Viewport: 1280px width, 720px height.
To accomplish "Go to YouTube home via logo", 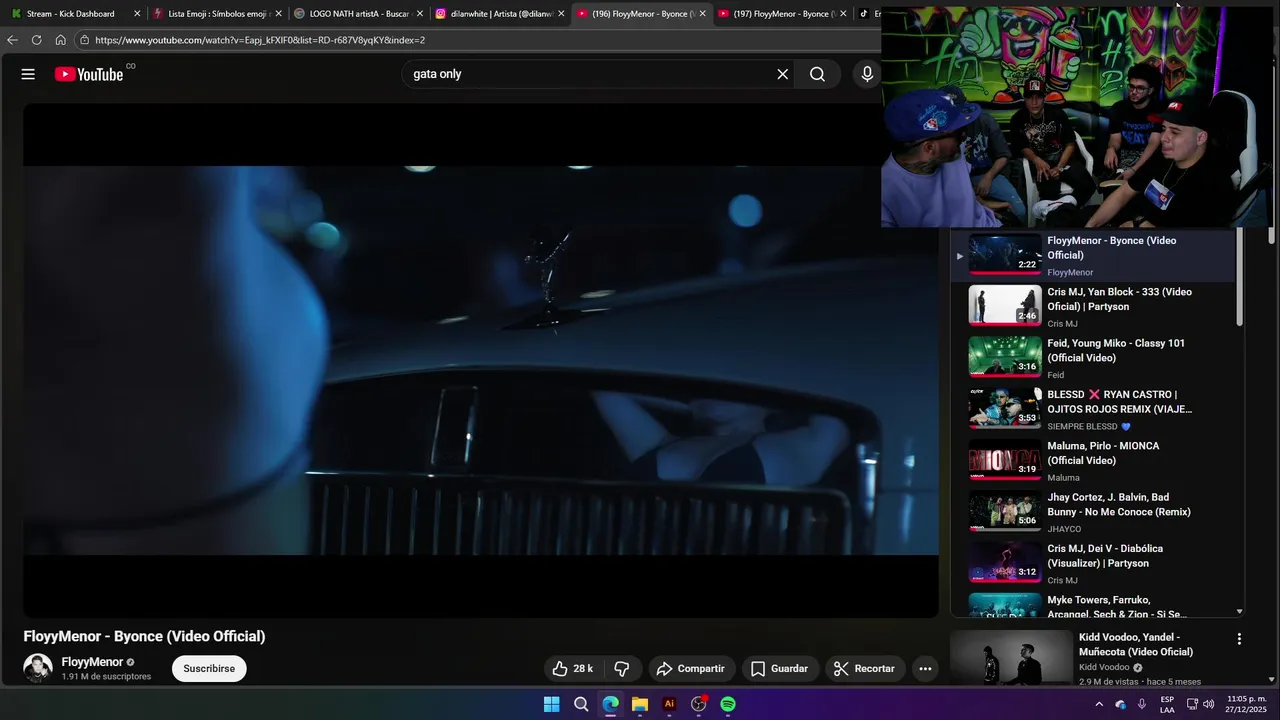I will pyautogui.click(x=89, y=74).
